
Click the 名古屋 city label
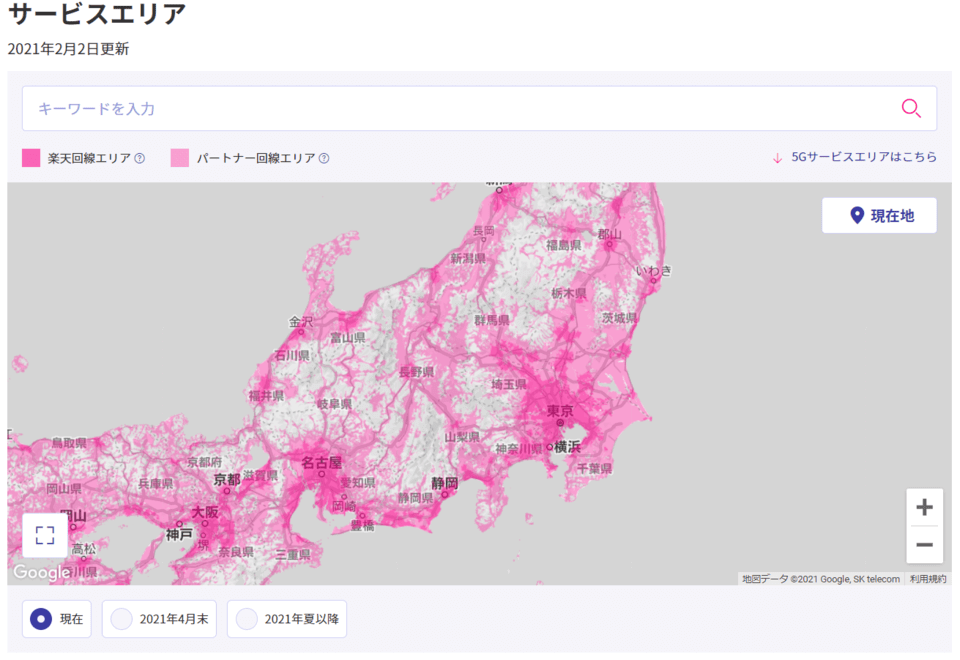[322, 463]
